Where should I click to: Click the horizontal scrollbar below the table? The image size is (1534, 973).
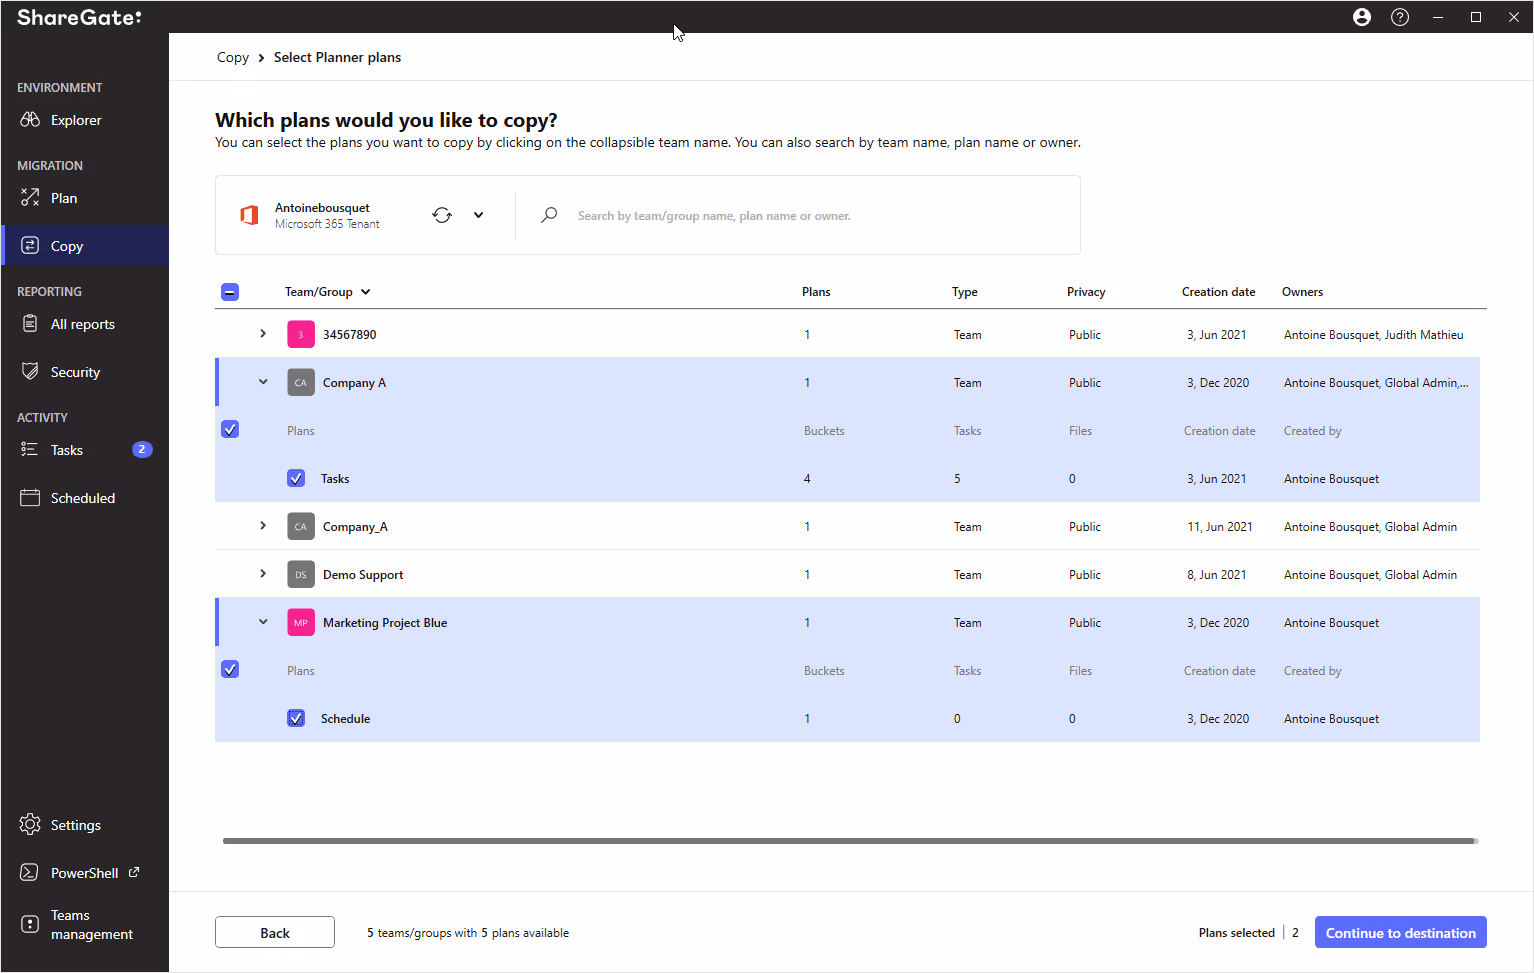(x=850, y=841)
